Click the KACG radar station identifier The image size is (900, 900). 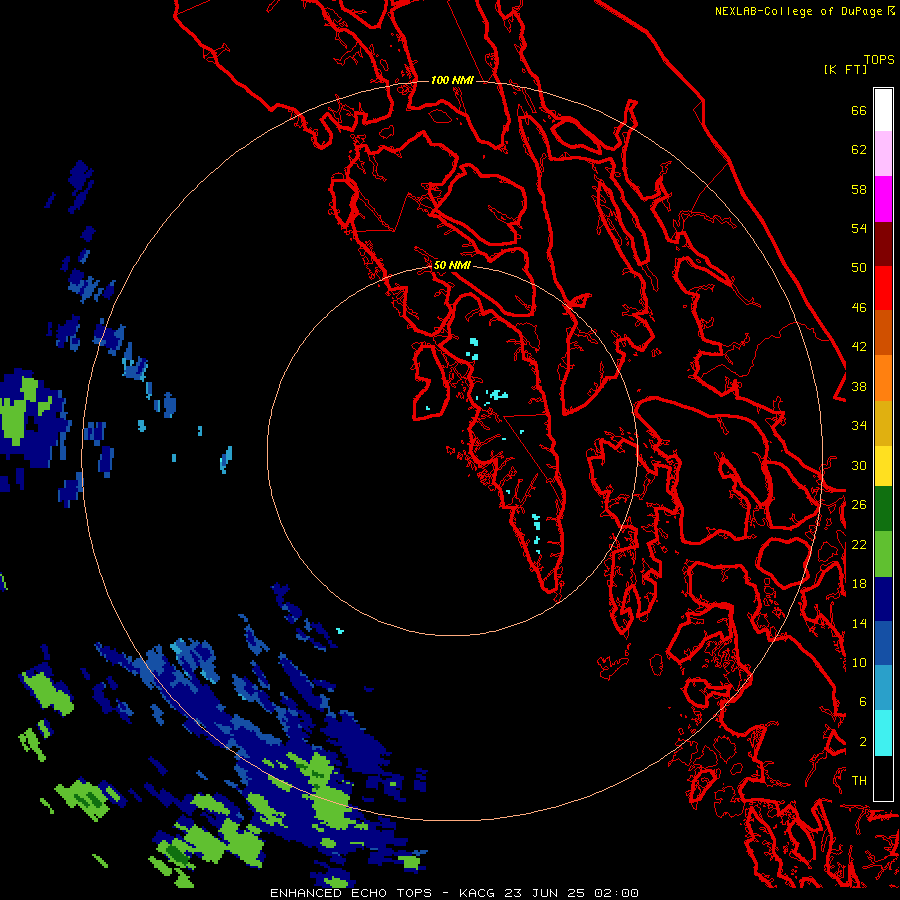pos(479,893)
